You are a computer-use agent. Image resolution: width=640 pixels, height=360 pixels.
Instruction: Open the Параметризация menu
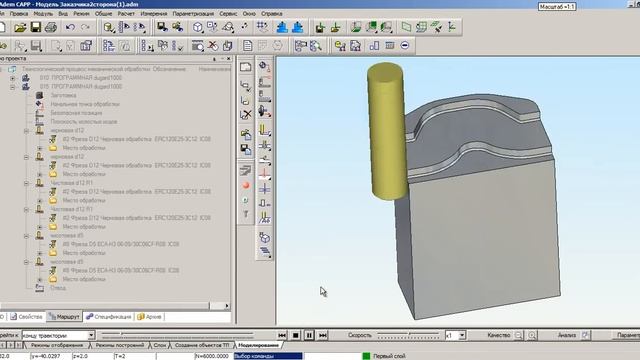pos(193,13)
